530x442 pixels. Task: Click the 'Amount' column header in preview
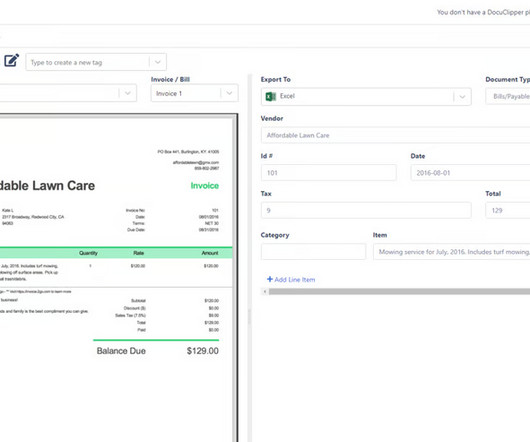point(210,253)
